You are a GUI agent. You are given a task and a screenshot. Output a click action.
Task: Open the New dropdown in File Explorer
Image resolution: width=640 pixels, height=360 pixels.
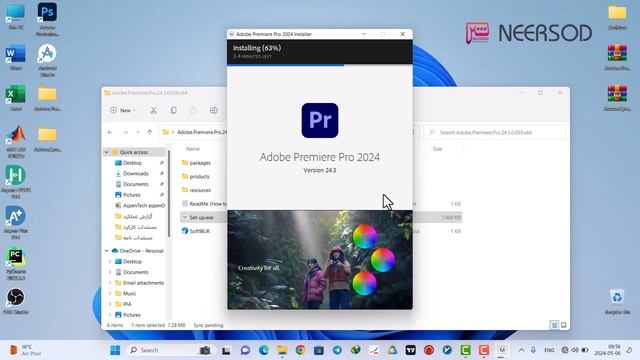click(x=123, y=110)
